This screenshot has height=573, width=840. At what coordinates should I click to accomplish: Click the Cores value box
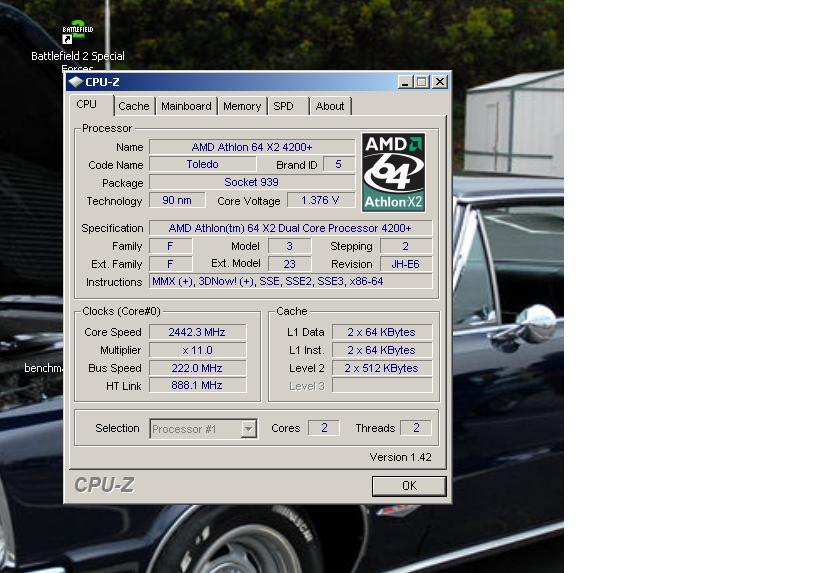[x=324, y=428]
